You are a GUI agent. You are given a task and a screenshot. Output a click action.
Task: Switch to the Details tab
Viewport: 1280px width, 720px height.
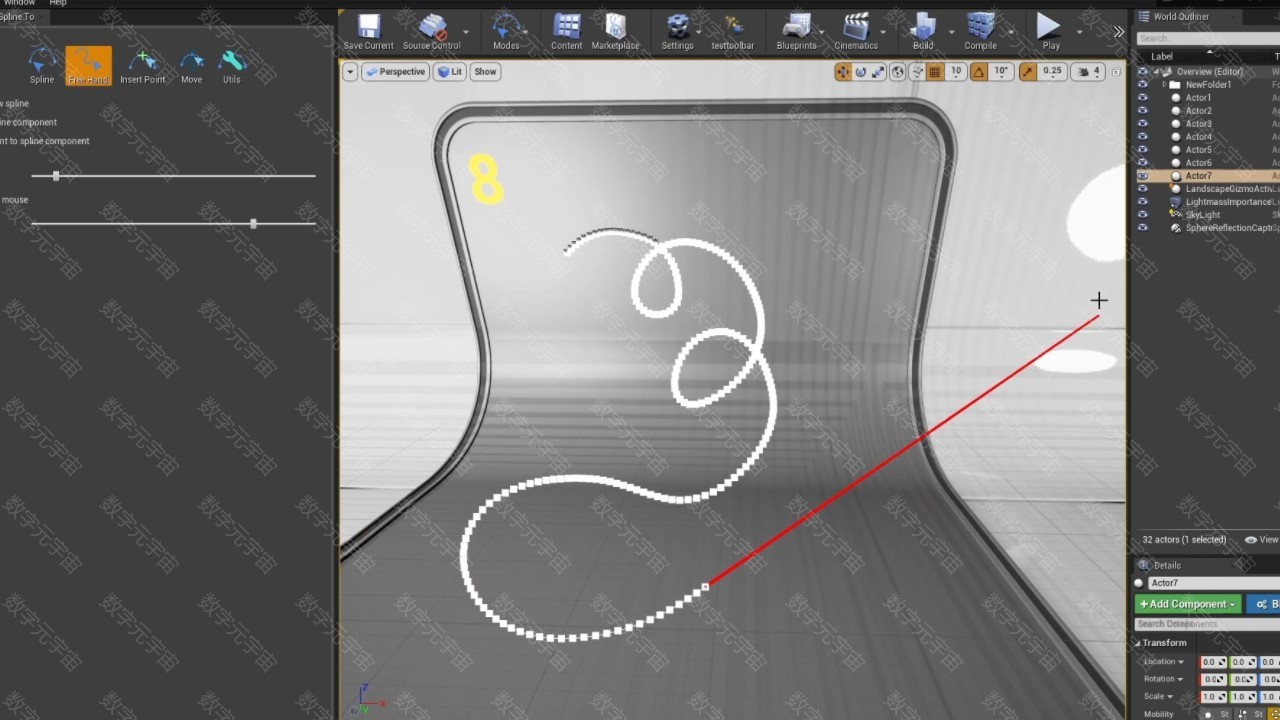coord(1166,566)
